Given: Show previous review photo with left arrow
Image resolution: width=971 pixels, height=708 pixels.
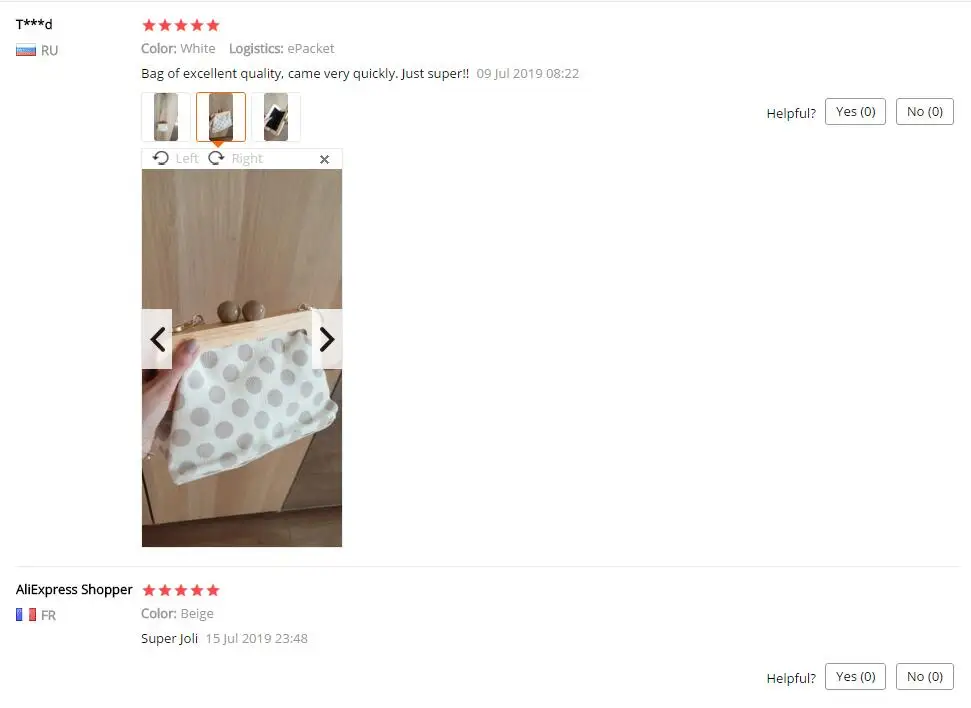Looking at the screenshot, I should pyautogui.click(x=157, y=339).
